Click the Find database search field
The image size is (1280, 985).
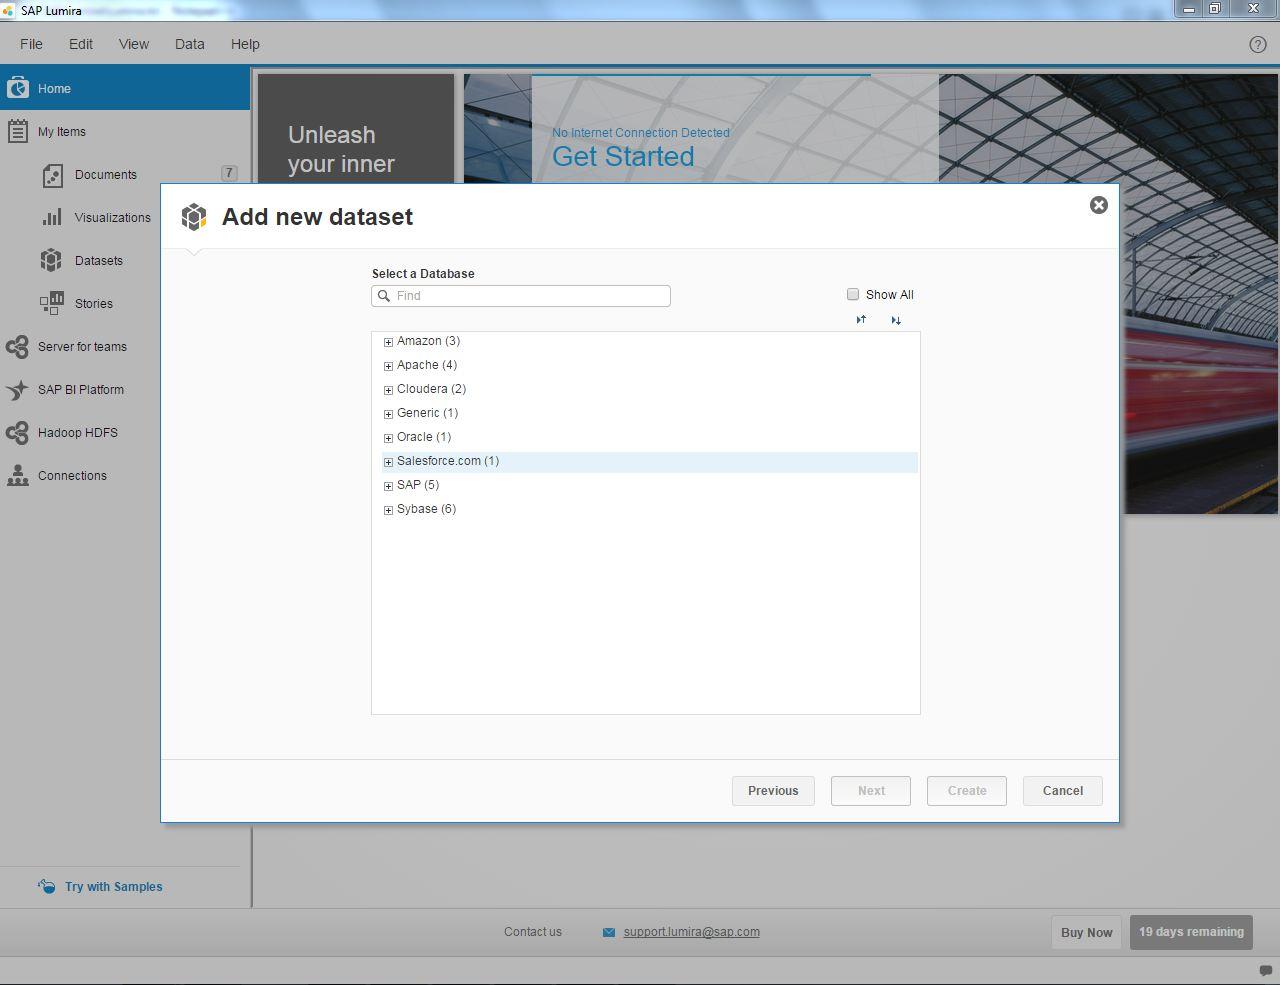(x=521, y=296)
